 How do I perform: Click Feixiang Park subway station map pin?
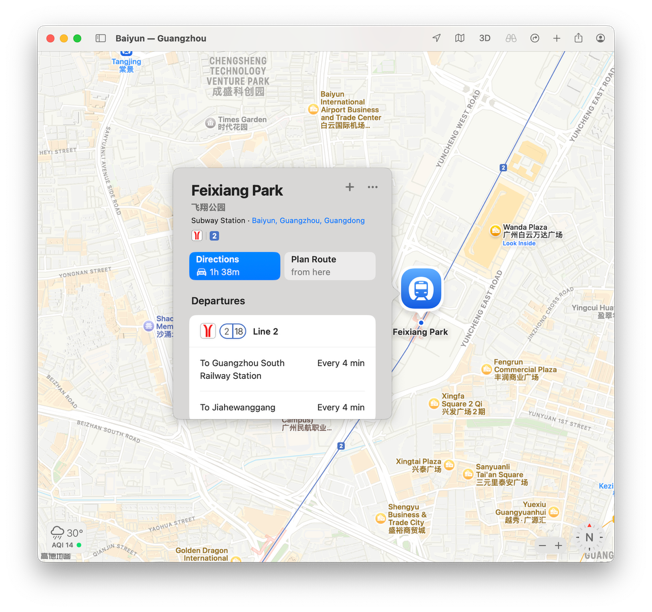point(421,289)
